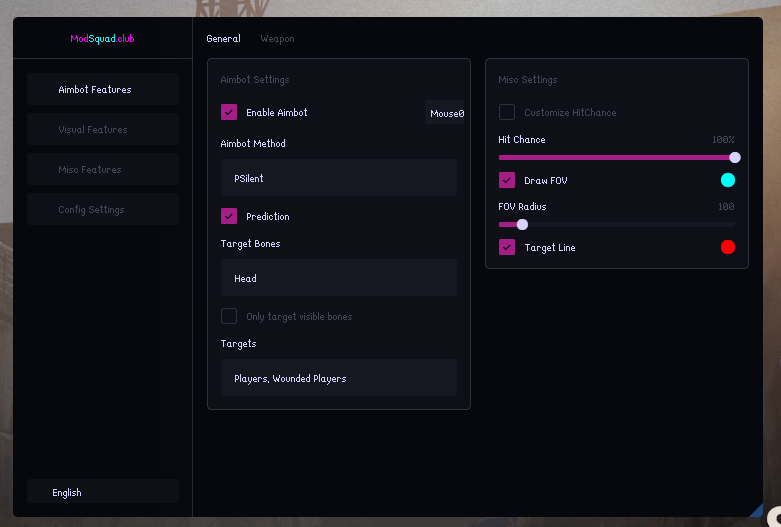Open the Target Bones dropdown set to Head
The width and height of the screenshot is (781, 527).
pyautogui.click(x=338, y=279)
